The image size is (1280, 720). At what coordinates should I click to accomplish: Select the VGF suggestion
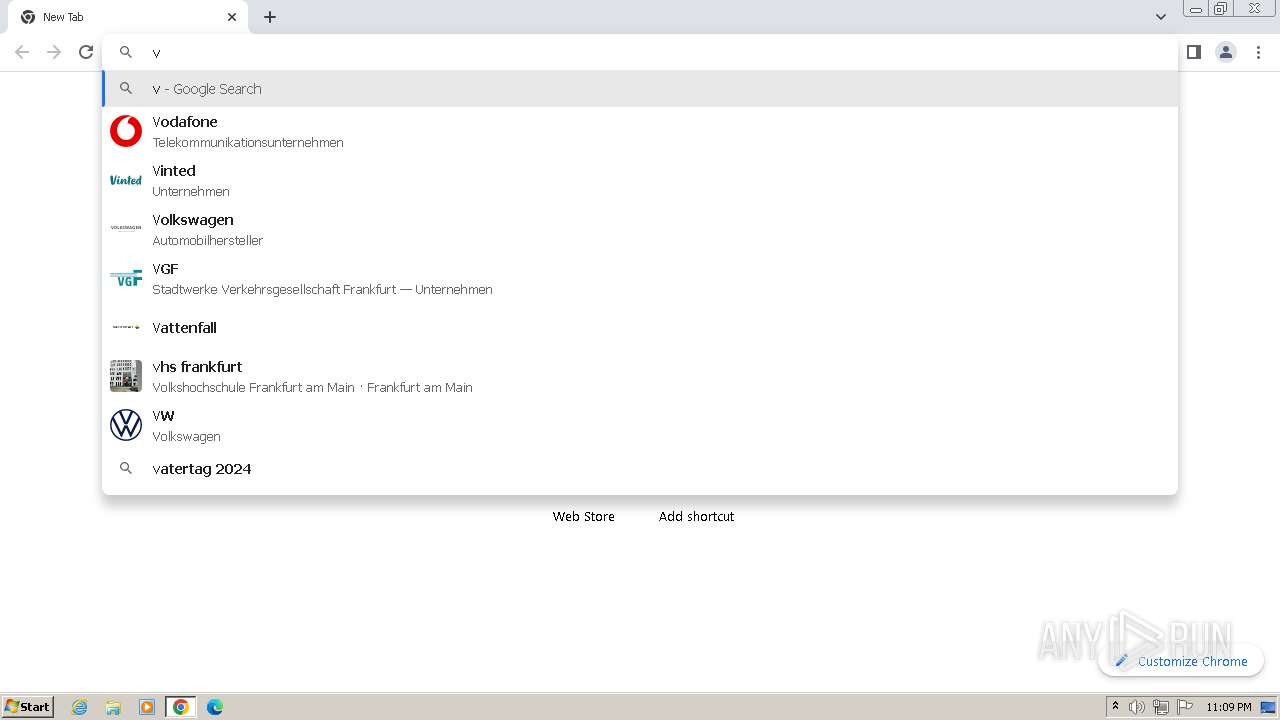[640, 278]
